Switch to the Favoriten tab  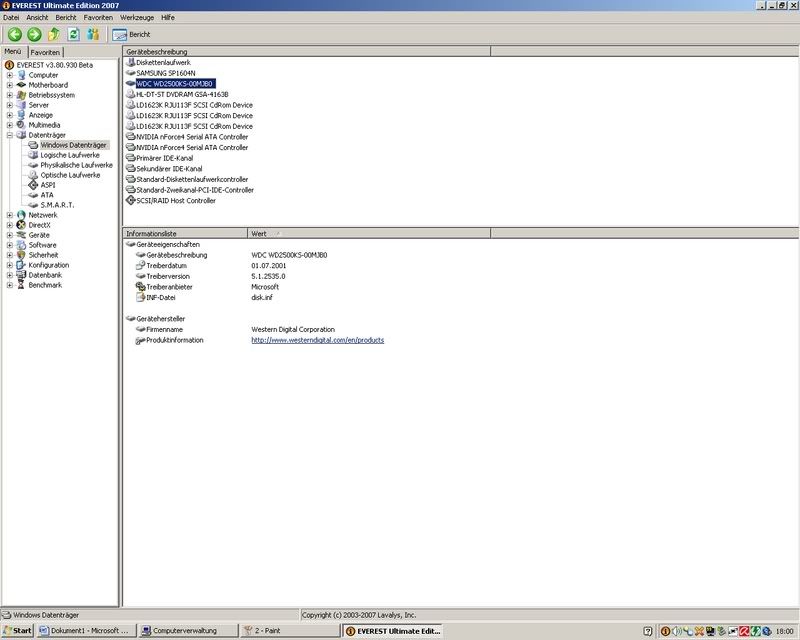pyautogui.click(x=45, y=52)
